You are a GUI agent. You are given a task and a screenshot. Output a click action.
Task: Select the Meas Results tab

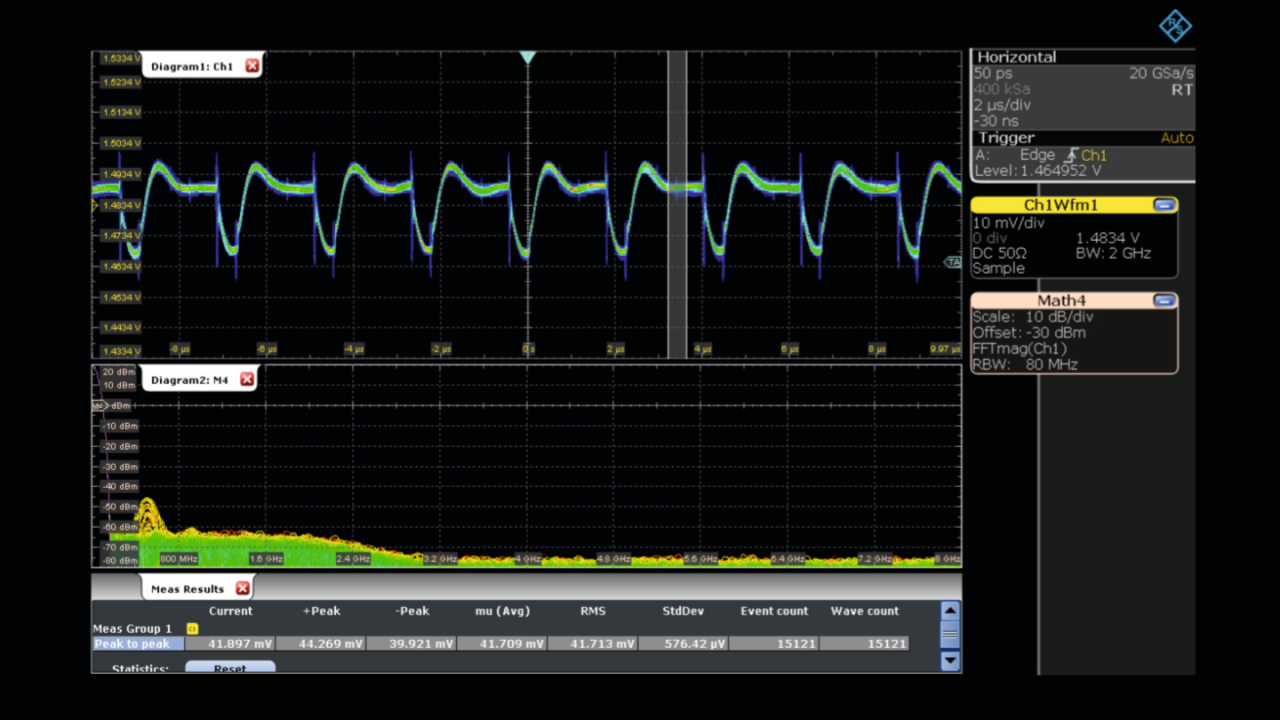187,589
